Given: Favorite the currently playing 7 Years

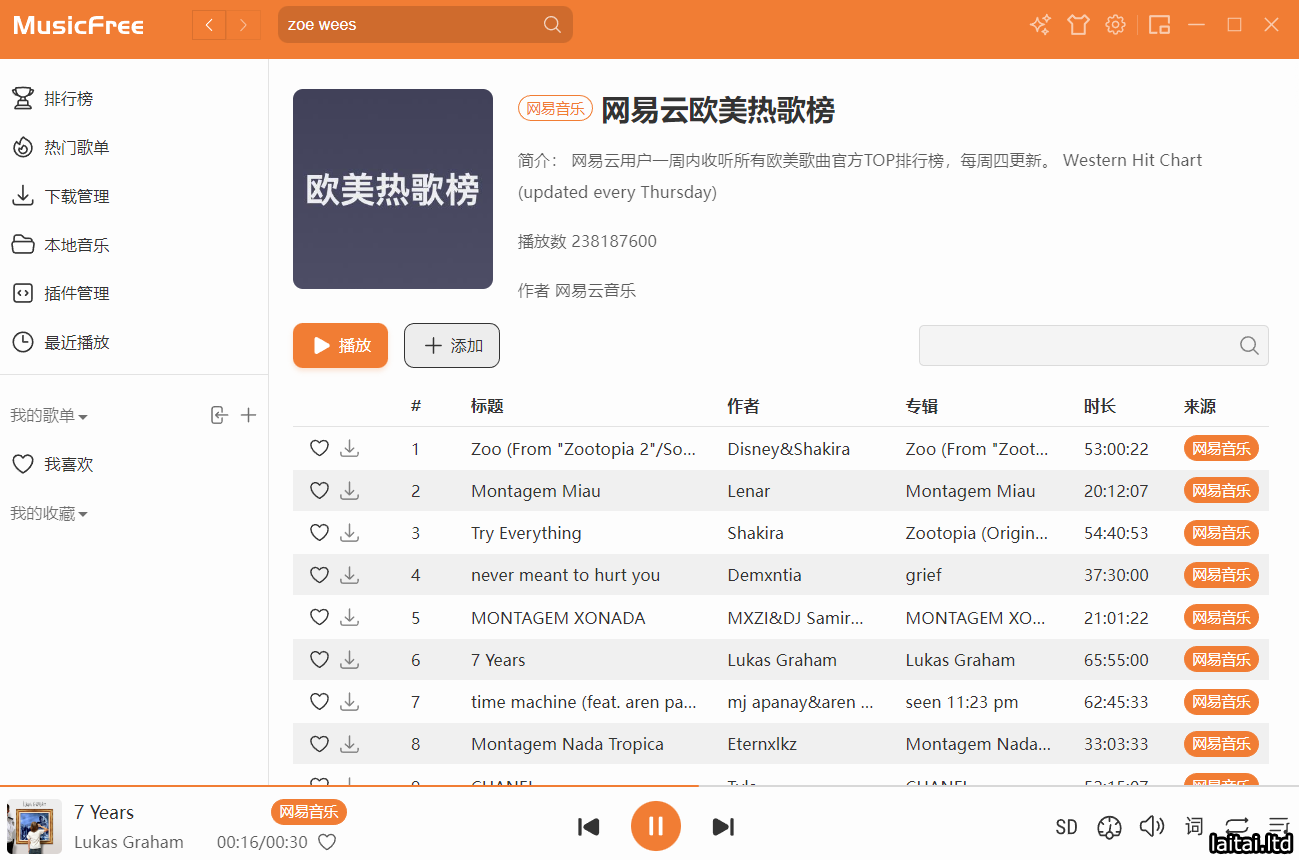Looking at the screenshot, I should pos(327,842).
